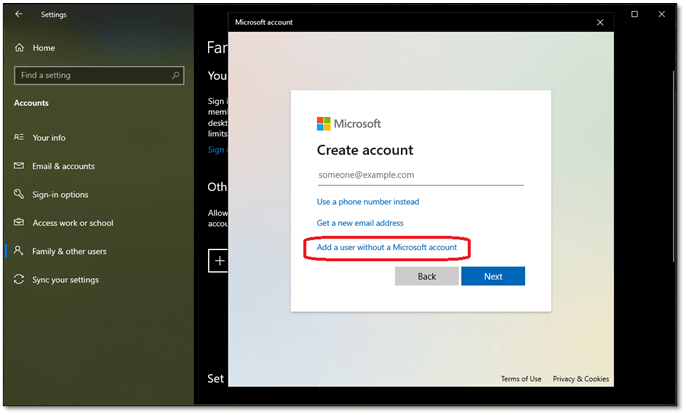Screen dimensions: 686x415
Task: Open Sync your settings page
Action: click(x=66, y=280)
